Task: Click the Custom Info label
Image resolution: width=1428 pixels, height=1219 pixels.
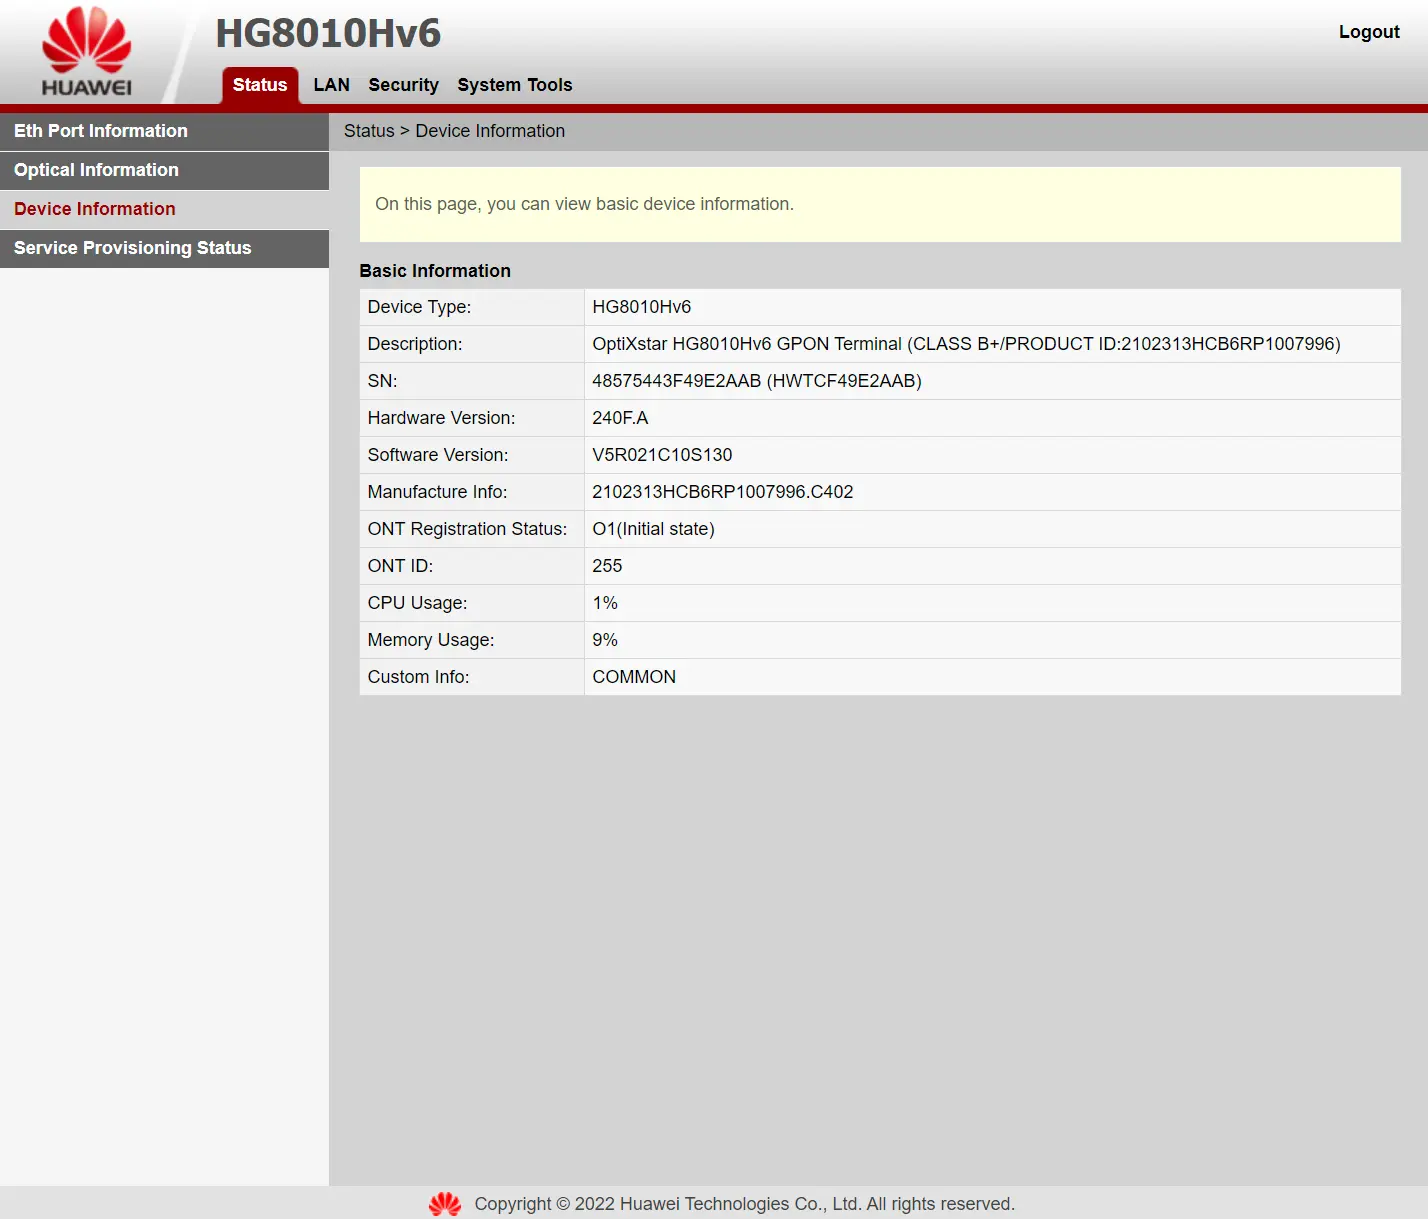Action: [418, 677]
